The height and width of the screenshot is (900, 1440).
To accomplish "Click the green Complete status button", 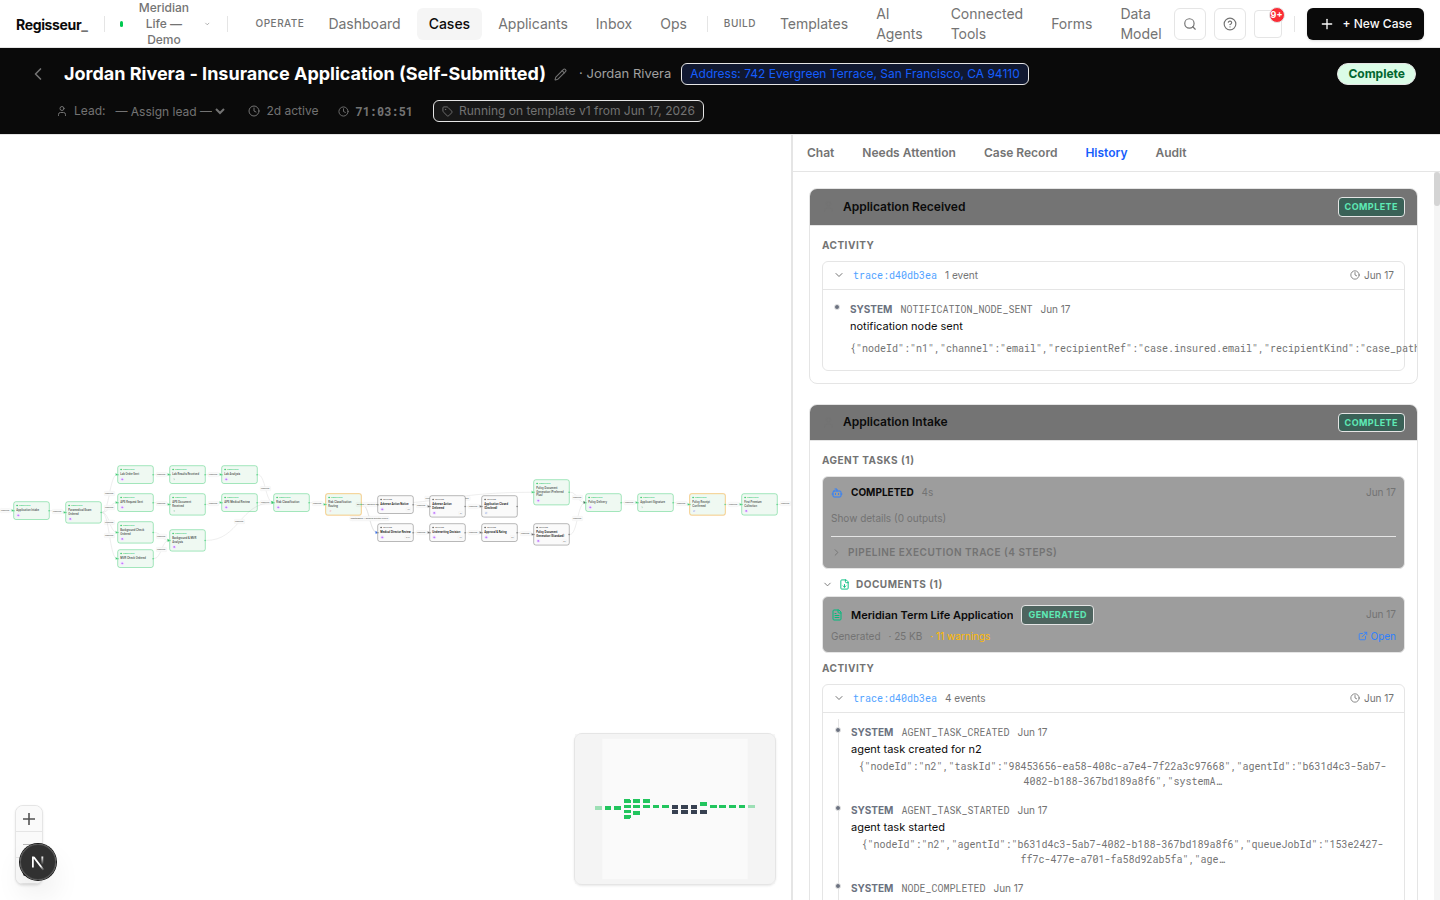I will click(x=1376, y=74).
